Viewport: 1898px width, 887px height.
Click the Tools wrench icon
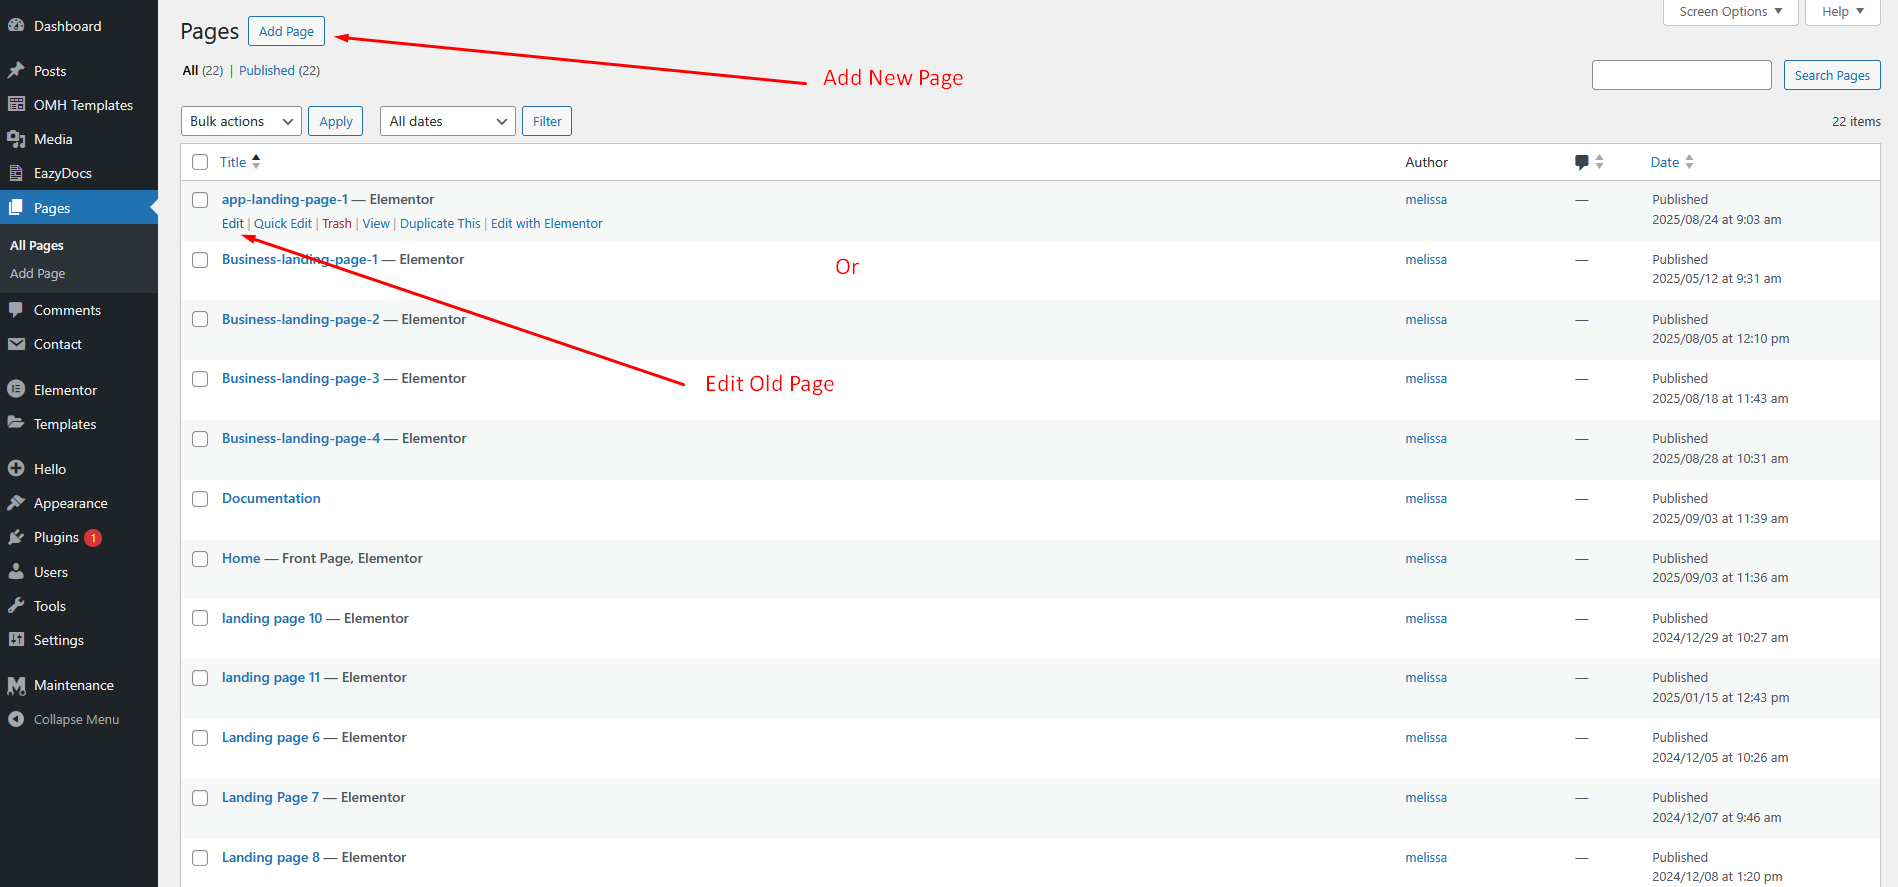coord(16,606)
